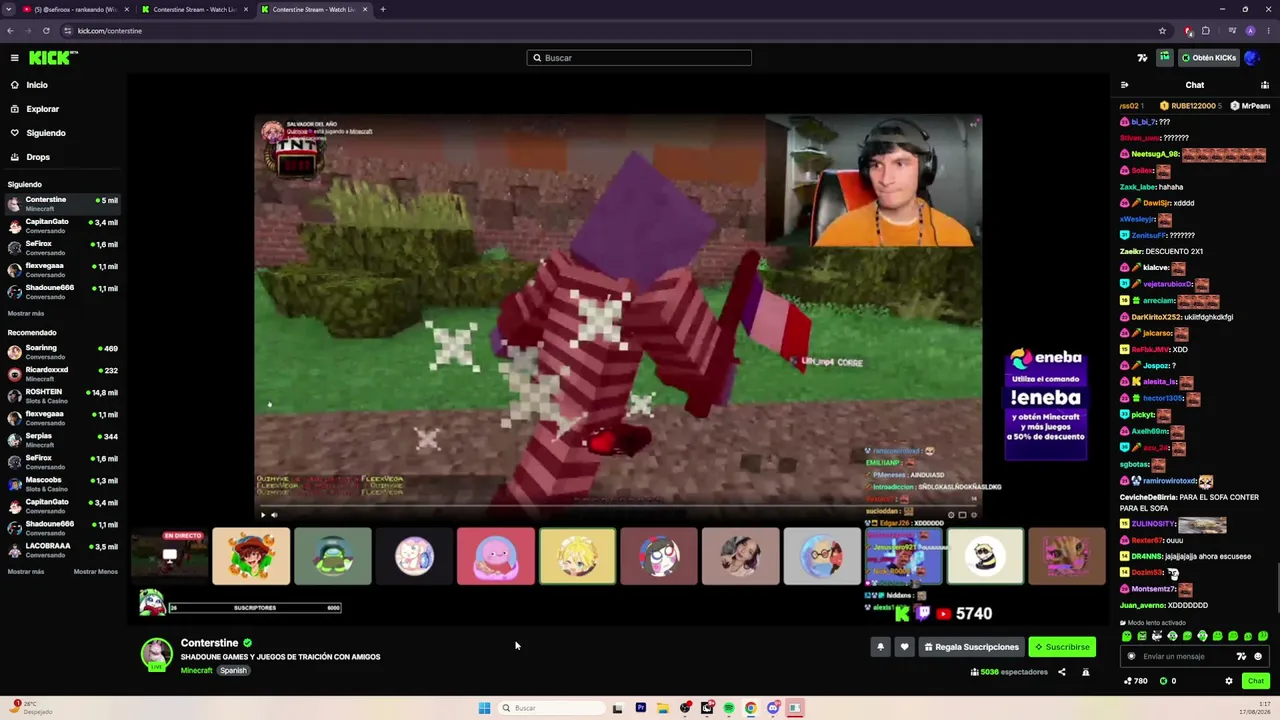This screenshot has width=1280, height=720.
Task: Click the Spanish language tag
Action: 233,671
